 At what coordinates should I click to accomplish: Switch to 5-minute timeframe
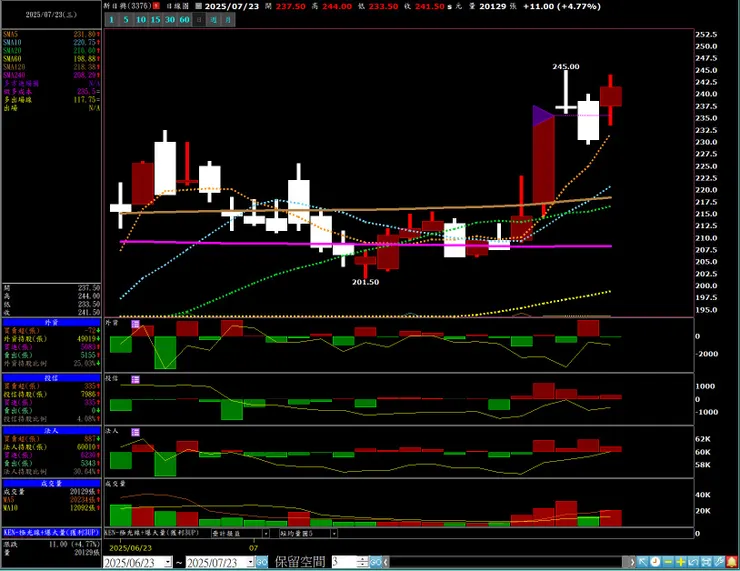[126, 20]
